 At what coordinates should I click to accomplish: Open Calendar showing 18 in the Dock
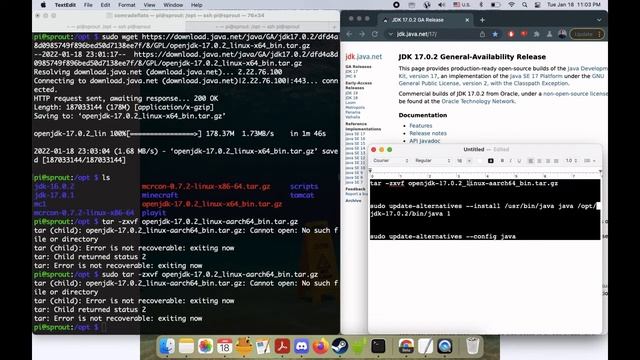click(224, 346)
